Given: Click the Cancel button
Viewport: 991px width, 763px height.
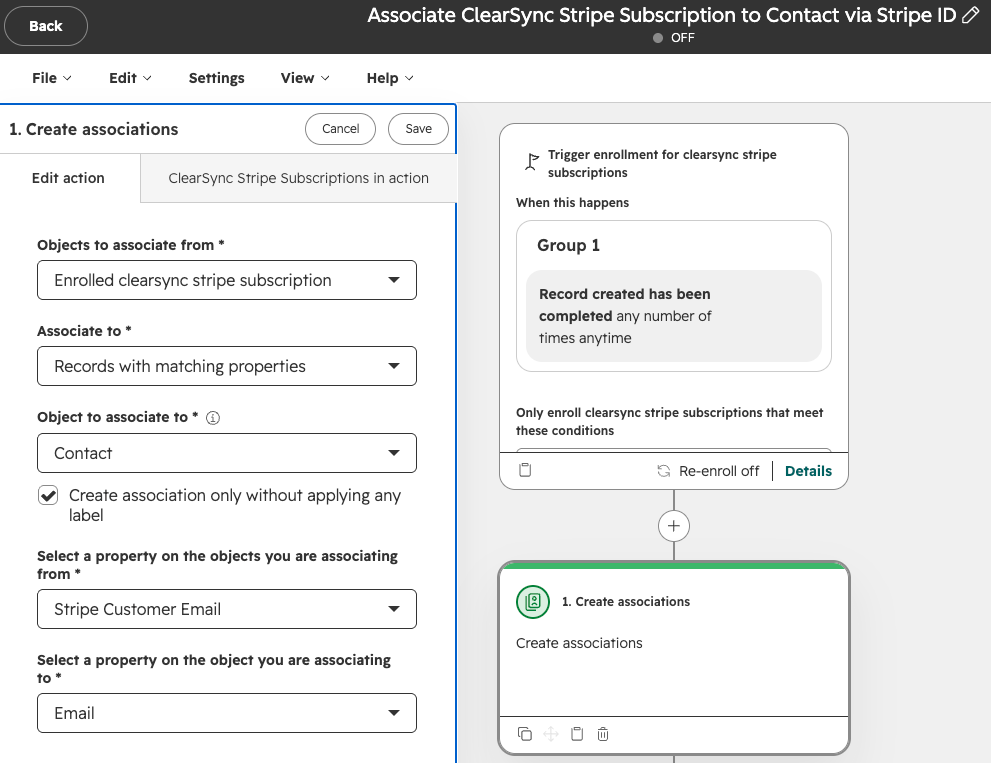Looking at the screenshot, I should (x=341, y=129).
